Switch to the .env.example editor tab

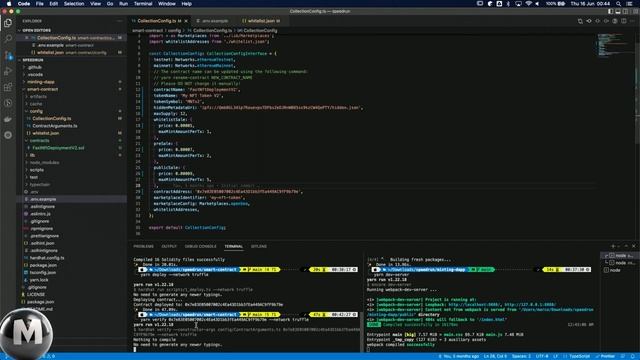tap(215, 21)
